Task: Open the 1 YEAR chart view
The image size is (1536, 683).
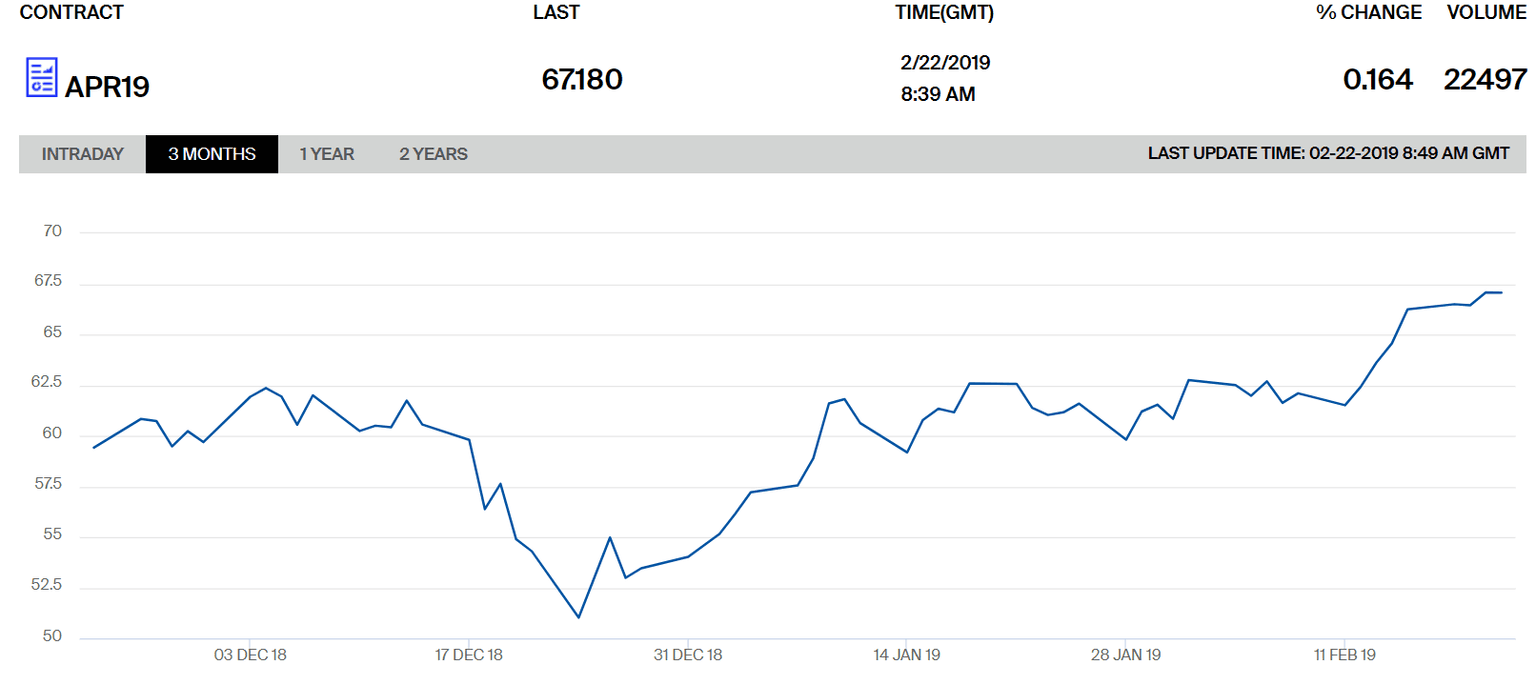Action: [327, 154]
